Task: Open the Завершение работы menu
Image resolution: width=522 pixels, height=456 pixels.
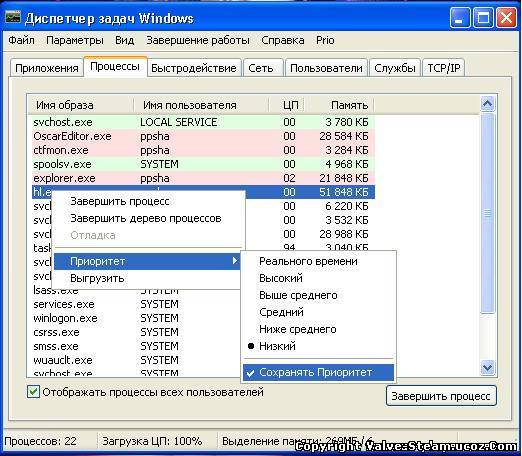Action: click(x=198, y=40)
